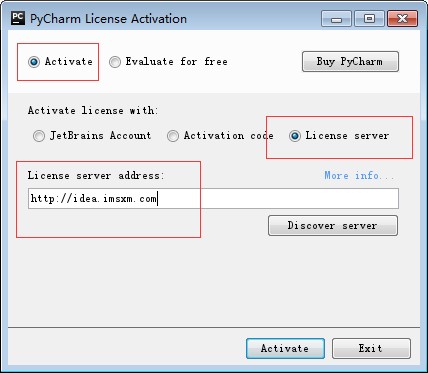Maximize the License Activation window

click(x=369, y=19)
